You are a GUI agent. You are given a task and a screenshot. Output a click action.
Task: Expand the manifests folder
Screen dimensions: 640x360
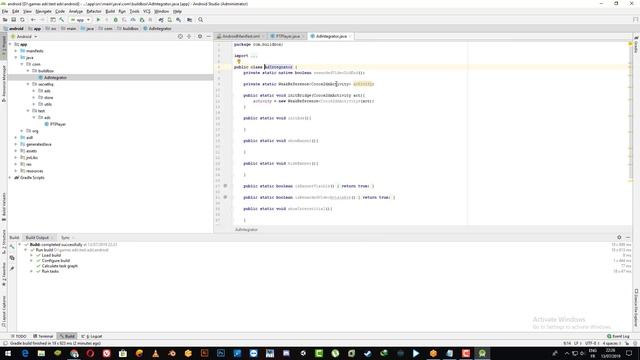coord(16,51)
